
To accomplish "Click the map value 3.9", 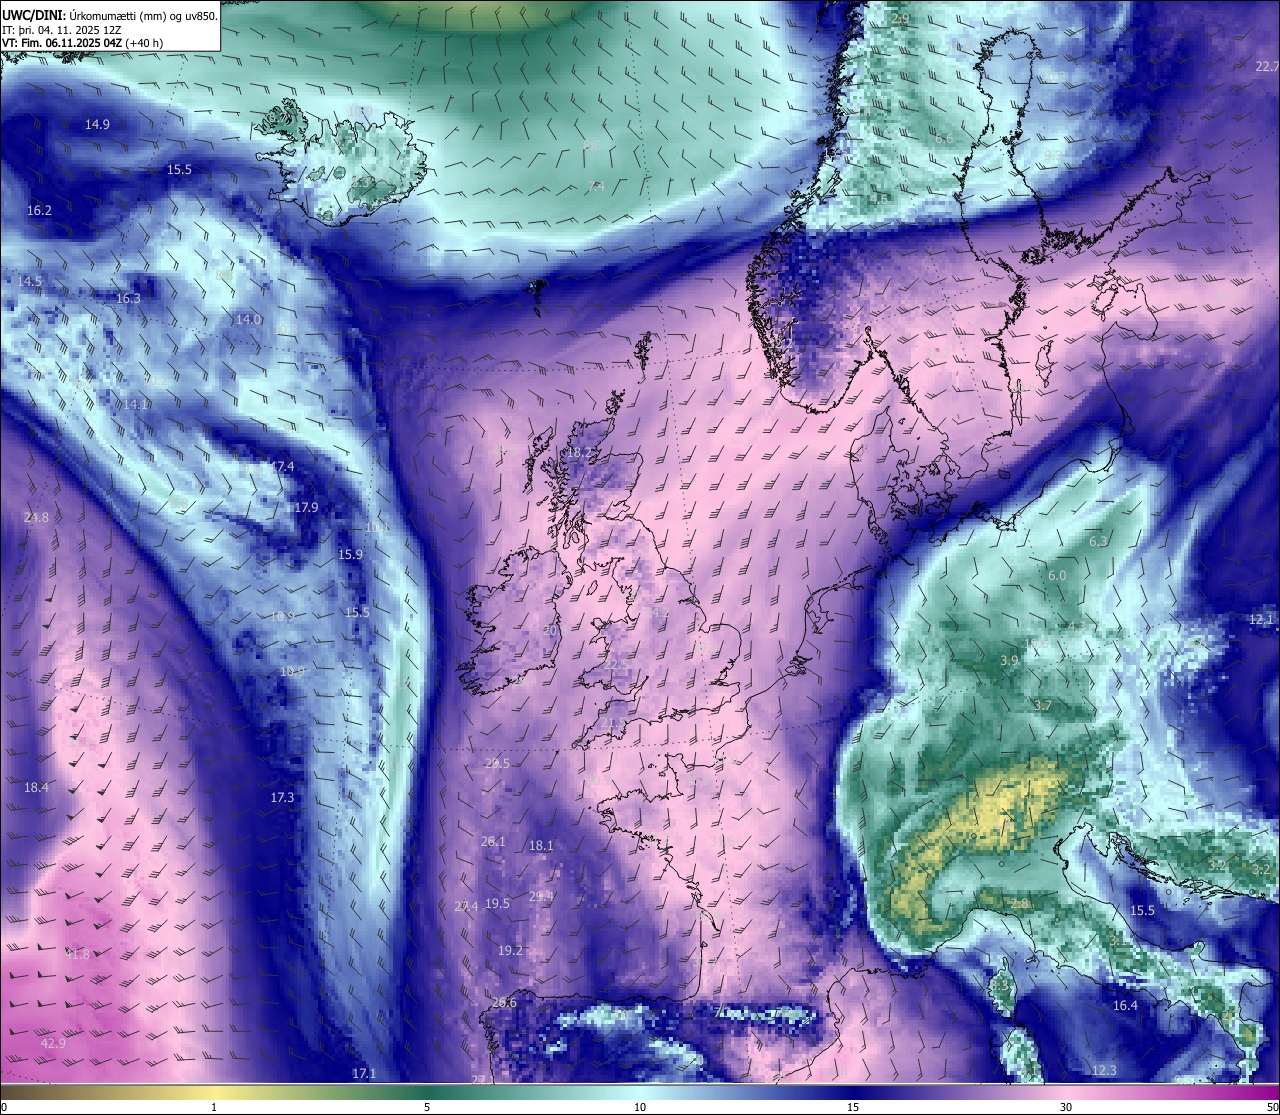I will coord(1009,661).
